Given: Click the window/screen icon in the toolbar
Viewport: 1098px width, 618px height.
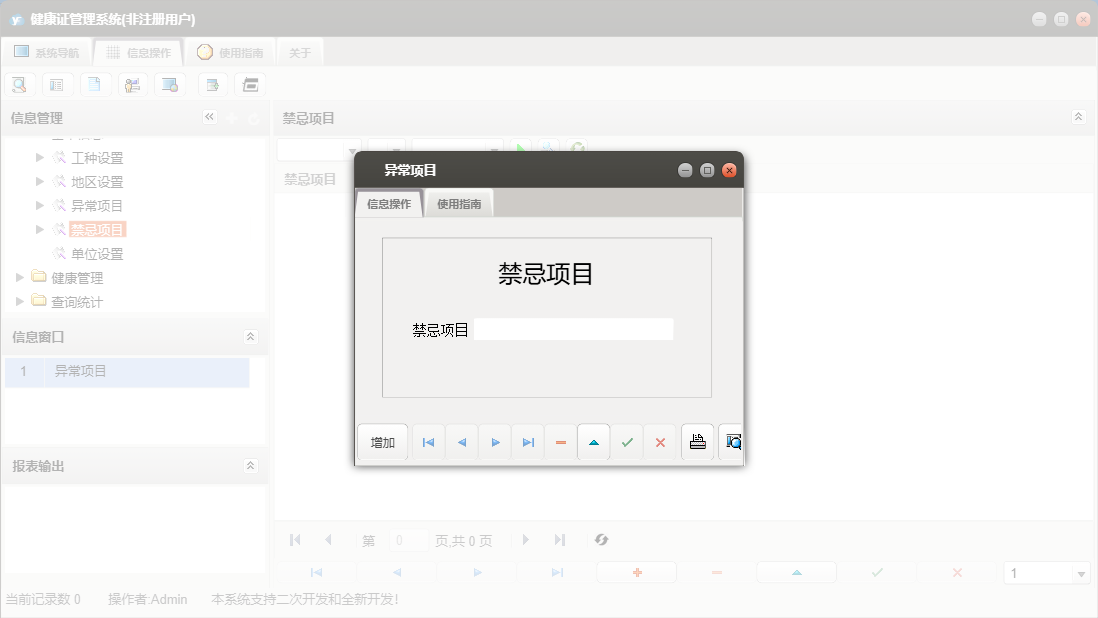Looking at the screenshot, I should point(170,84).
